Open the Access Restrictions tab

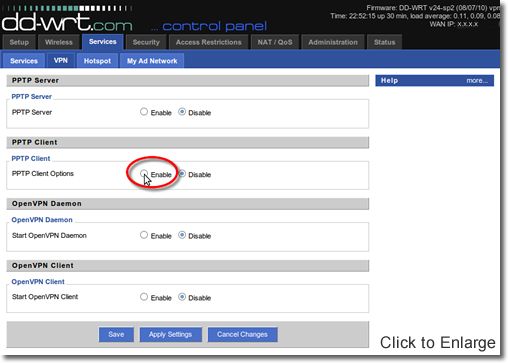[x=209, y=42]
